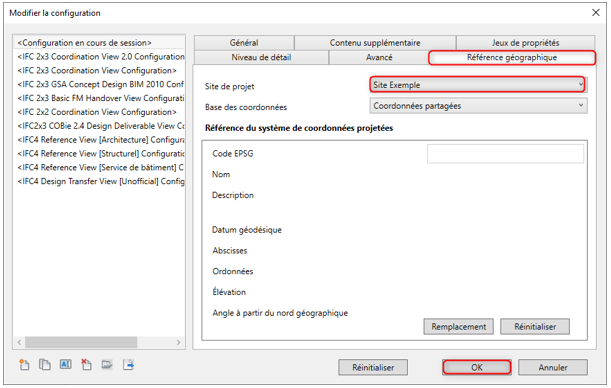Open the Contenu supplémentaire tab

[375, 42]
